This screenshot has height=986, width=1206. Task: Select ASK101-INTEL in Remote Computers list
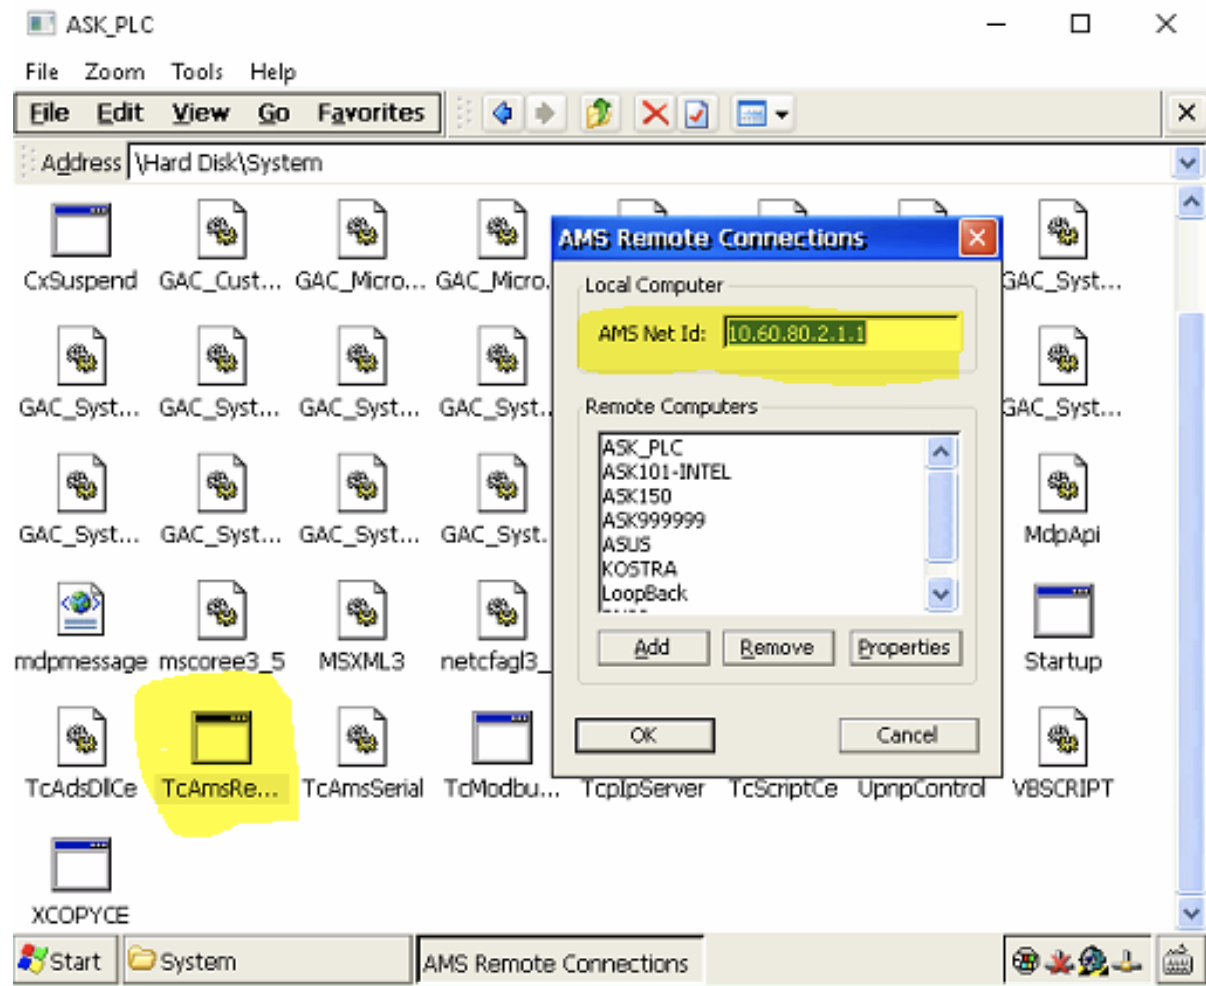tap(666, 472)
